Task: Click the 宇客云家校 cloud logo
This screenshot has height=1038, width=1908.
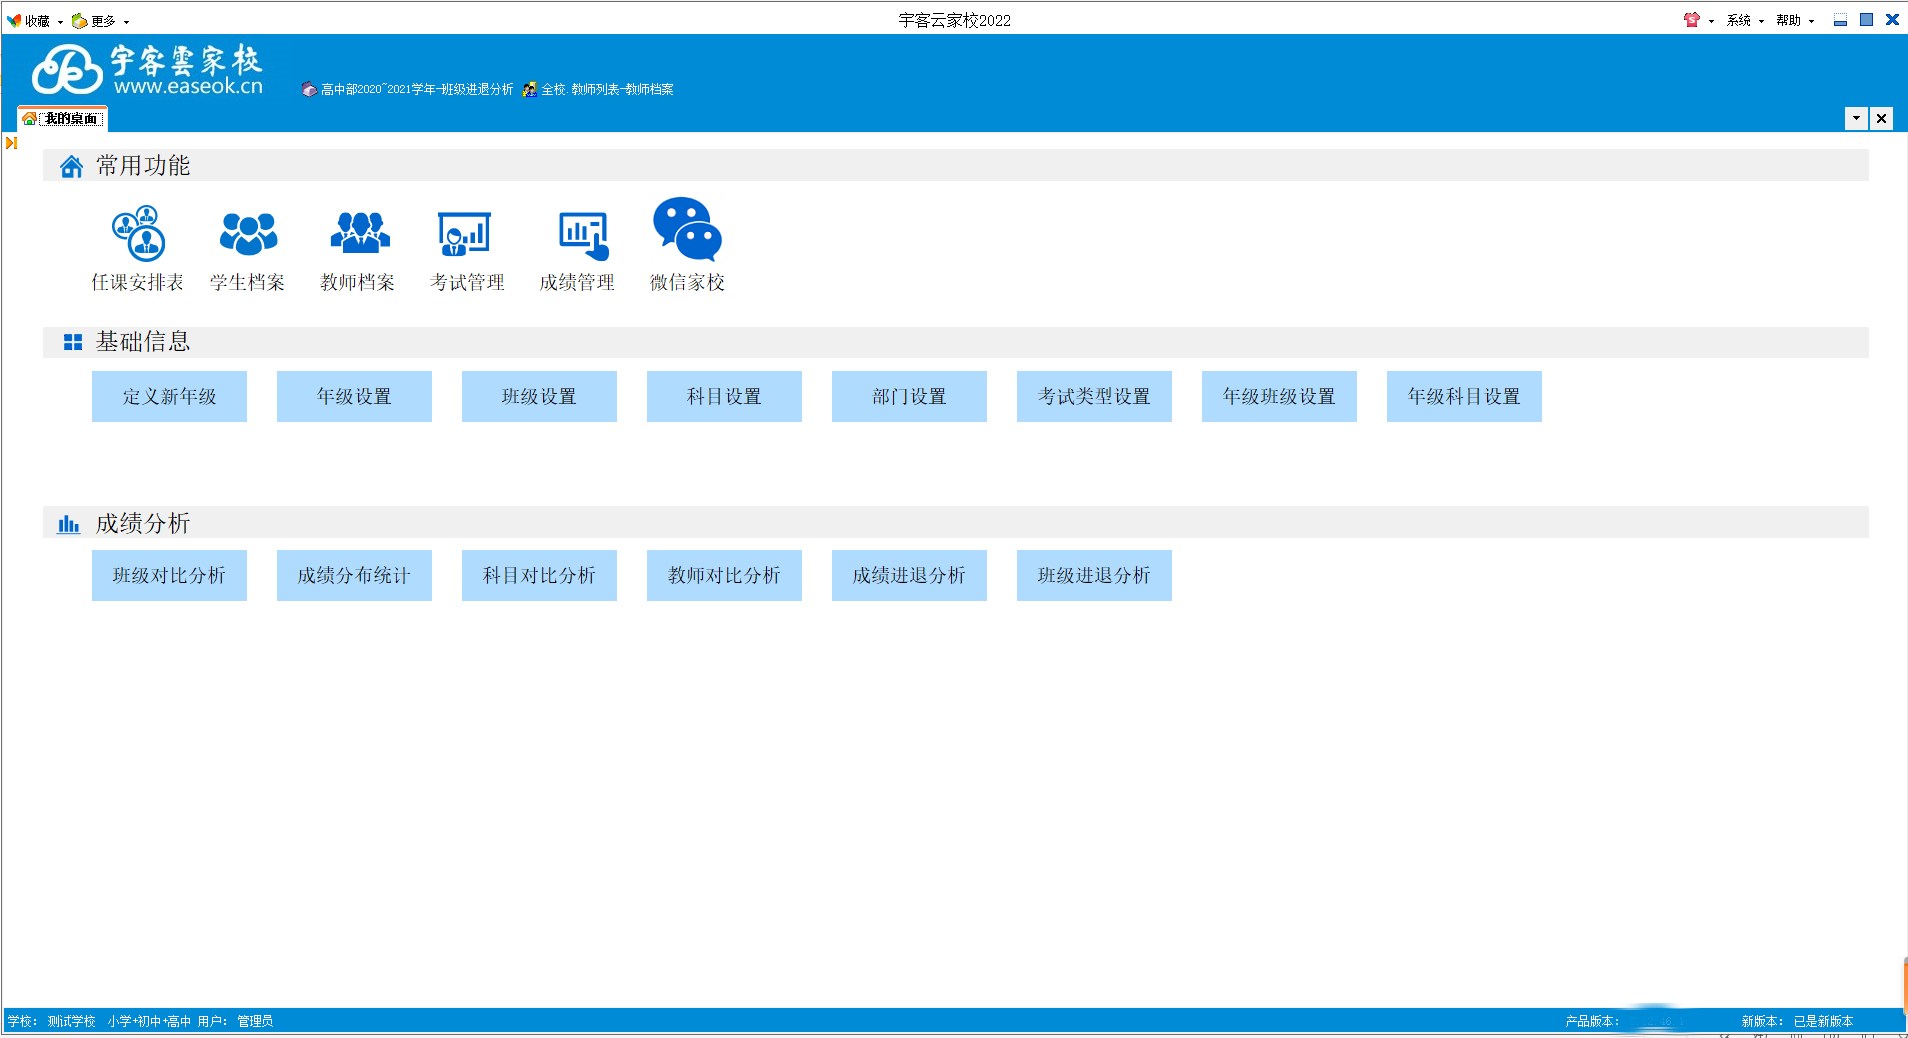Action: pyautogui.click(x=67, y=70)
